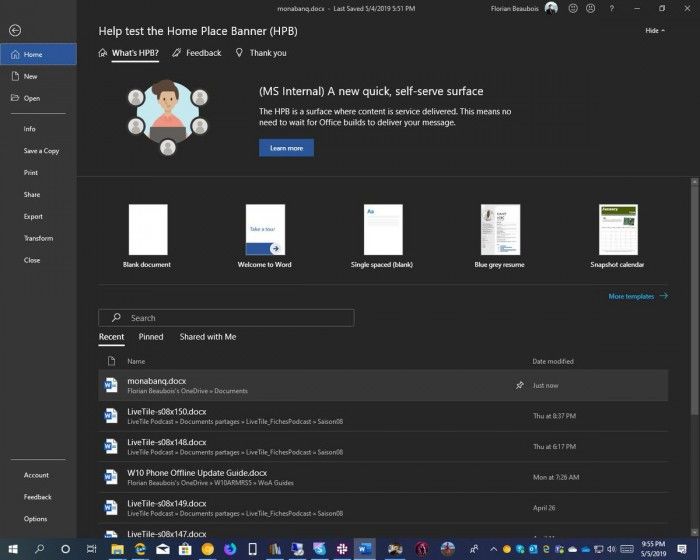Sort by Date modified column header
700x560 pixels.
coord(553,361)
